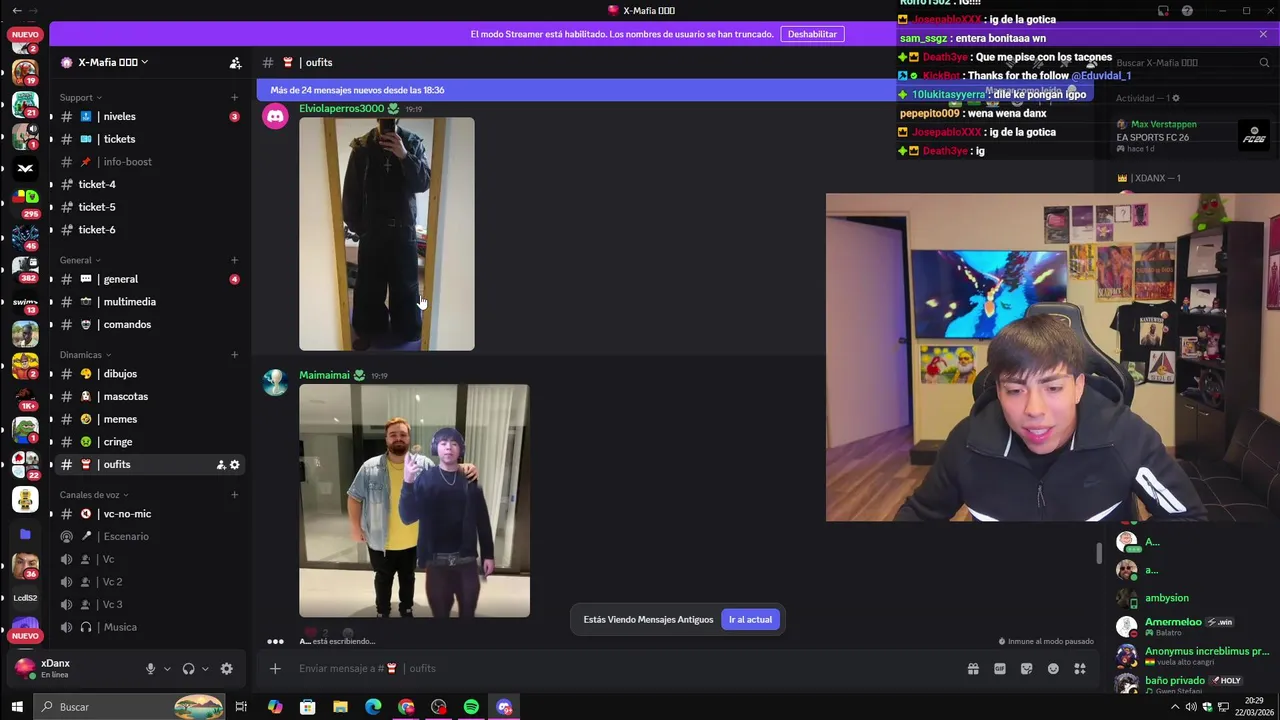Open the comandos channel

148,325
